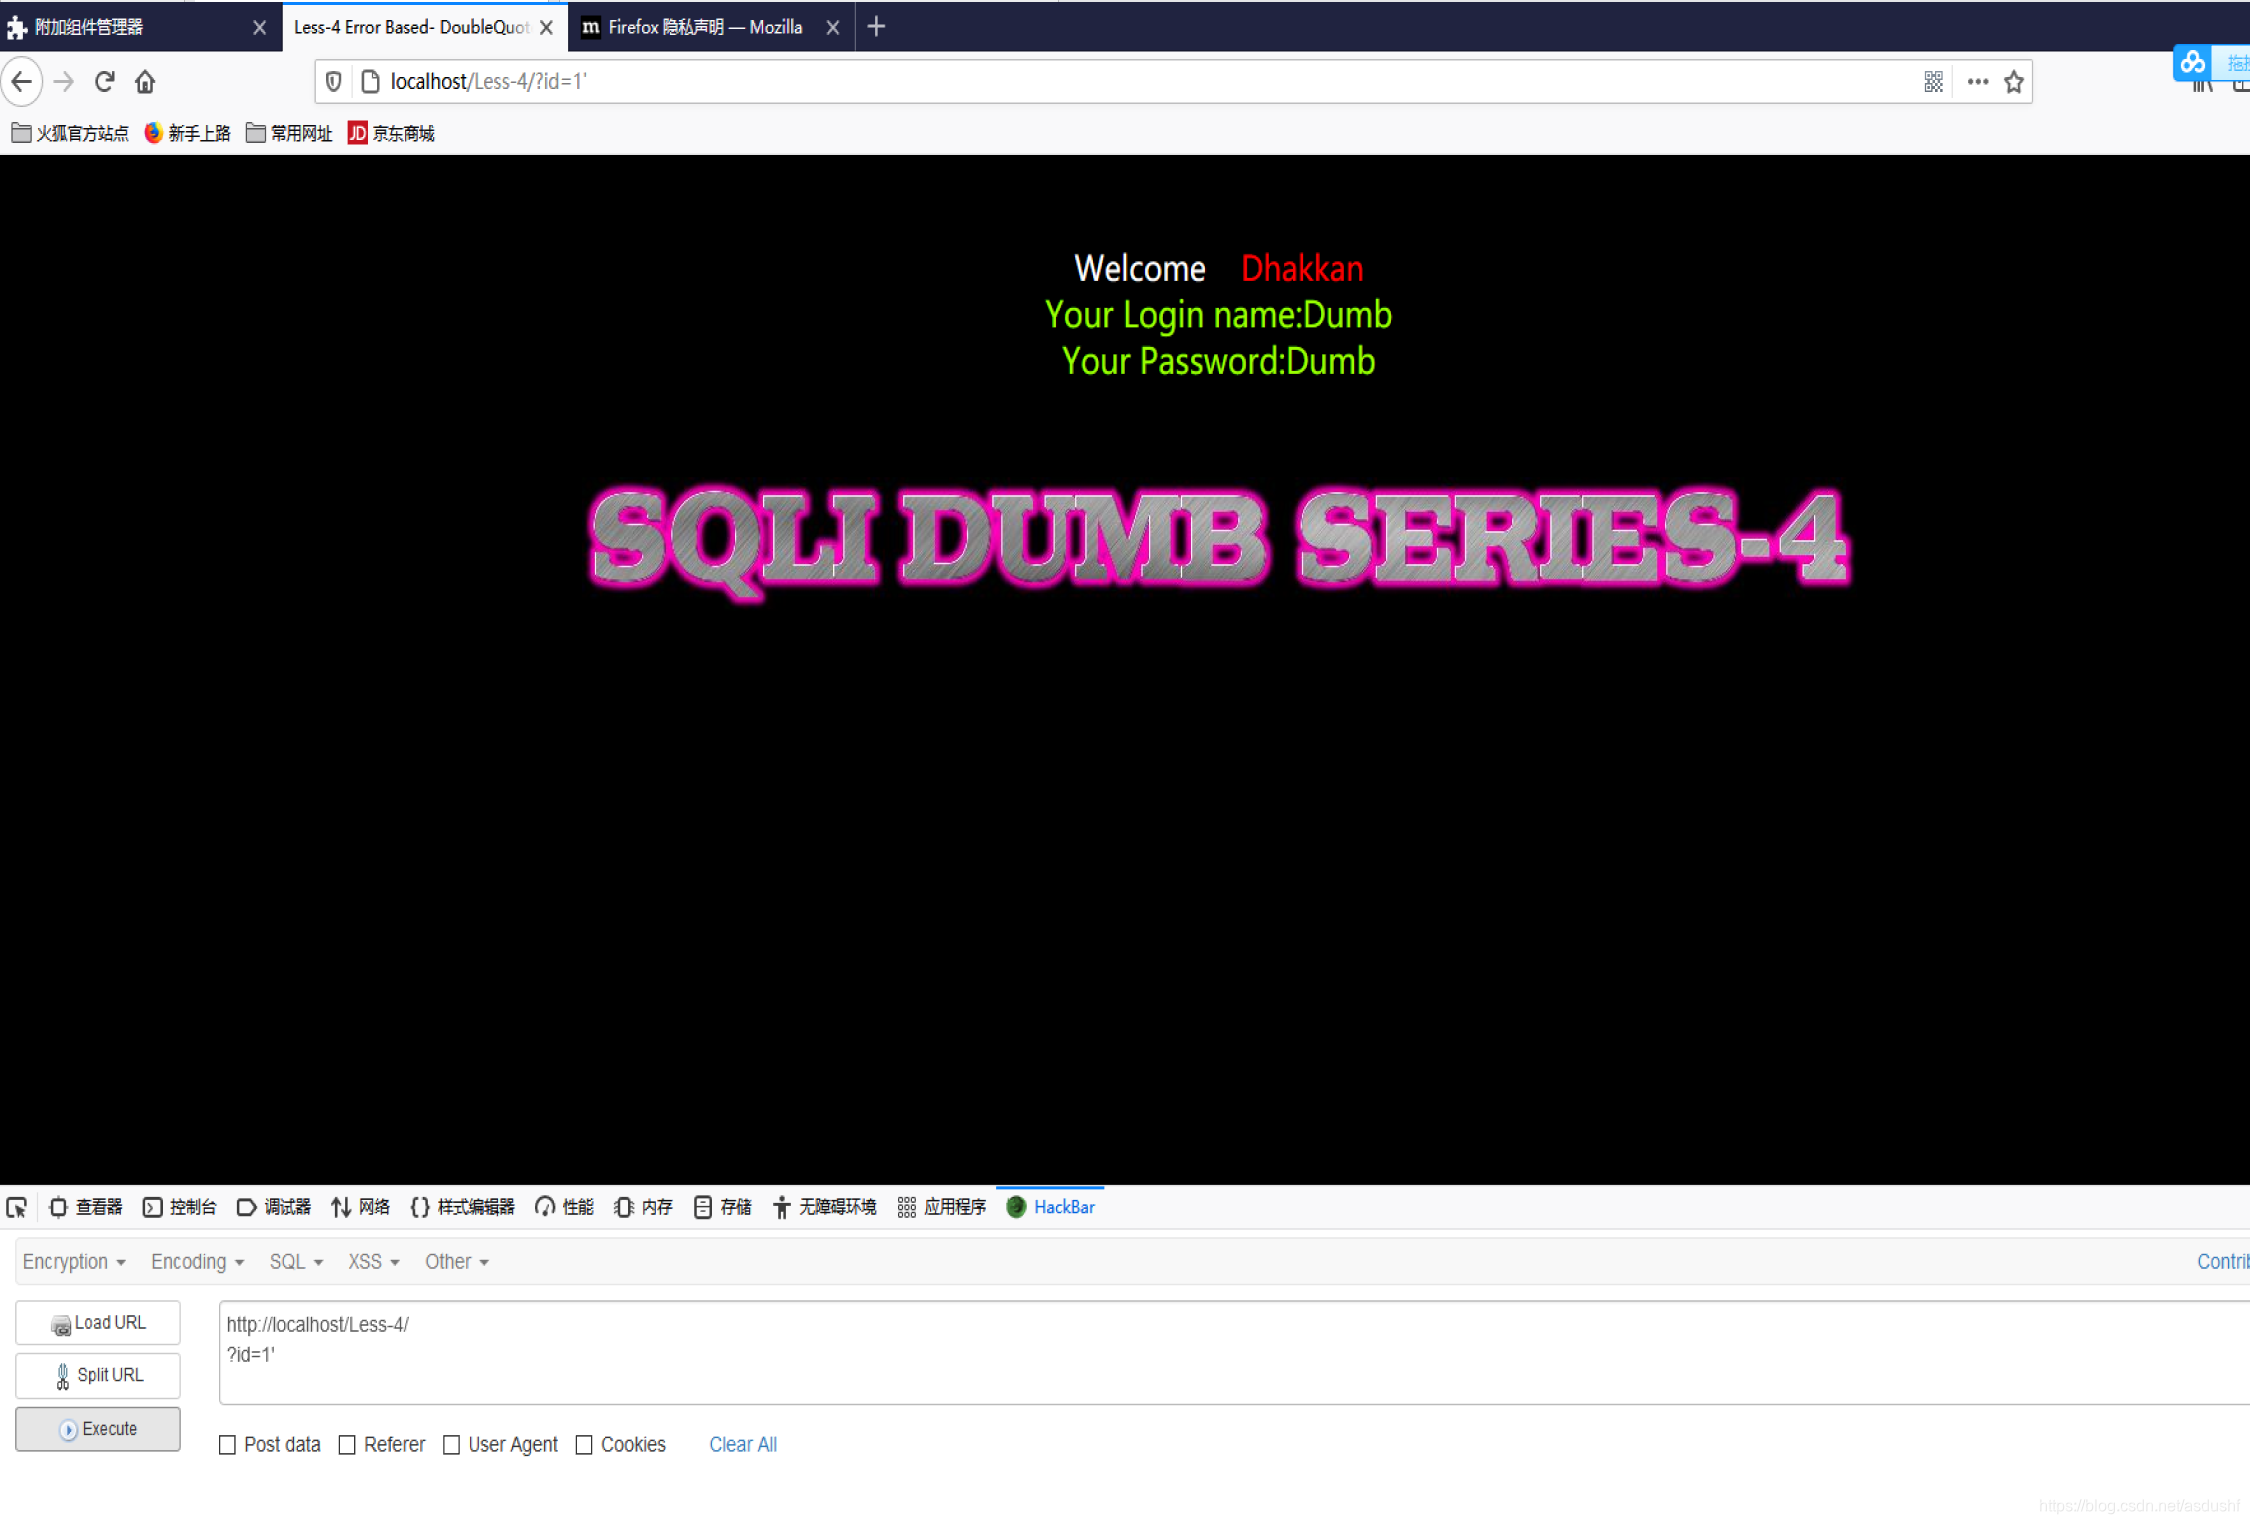Viewport: 2250px width, 1524px height.
Task: Open the SQL dropdown menu
Action: [x=295, y=1261]
